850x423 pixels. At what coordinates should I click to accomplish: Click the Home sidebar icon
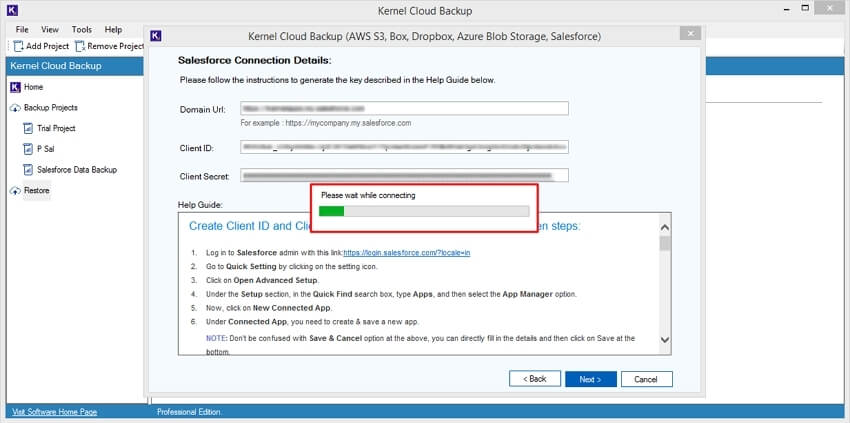(15, 87)
